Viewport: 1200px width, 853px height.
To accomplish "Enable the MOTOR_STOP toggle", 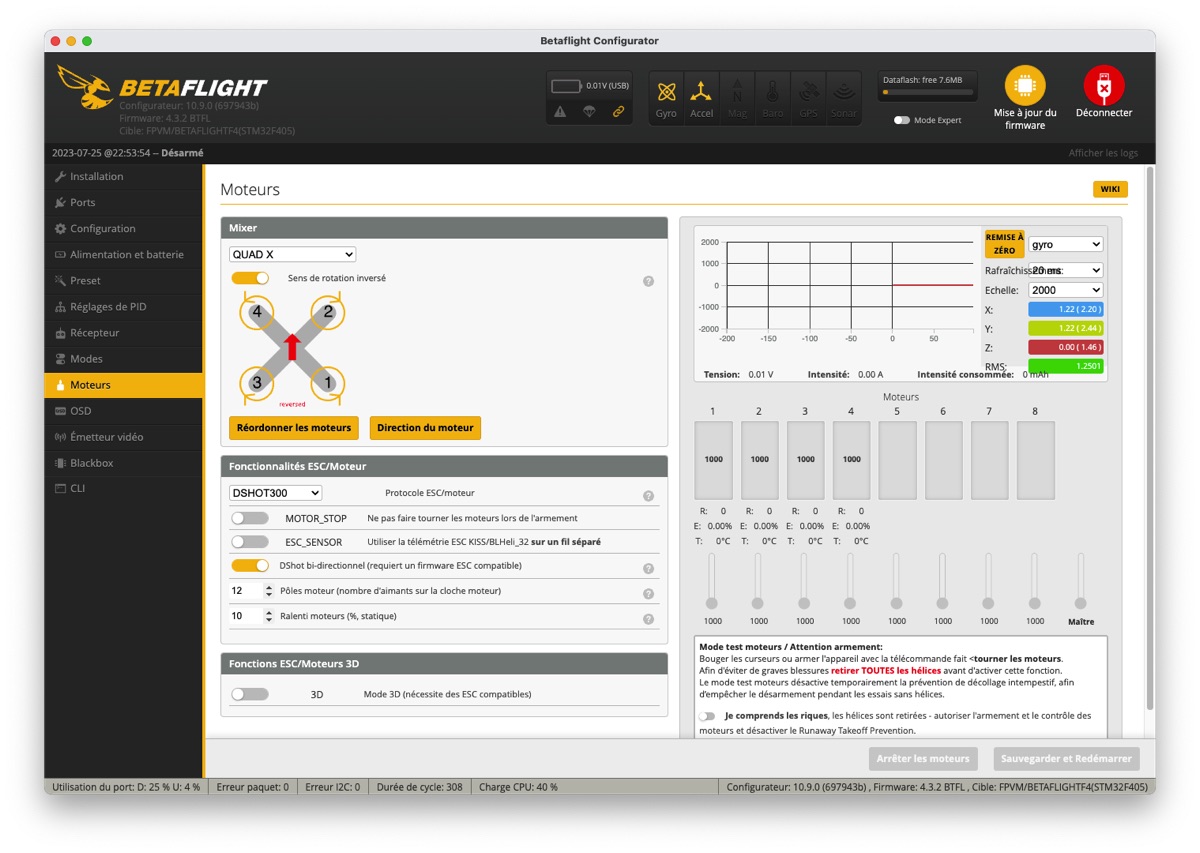I will (250, 518).
